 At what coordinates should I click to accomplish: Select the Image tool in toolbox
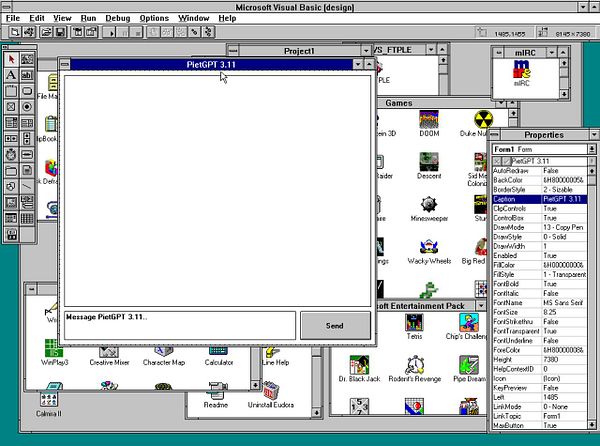coord(11,202)
